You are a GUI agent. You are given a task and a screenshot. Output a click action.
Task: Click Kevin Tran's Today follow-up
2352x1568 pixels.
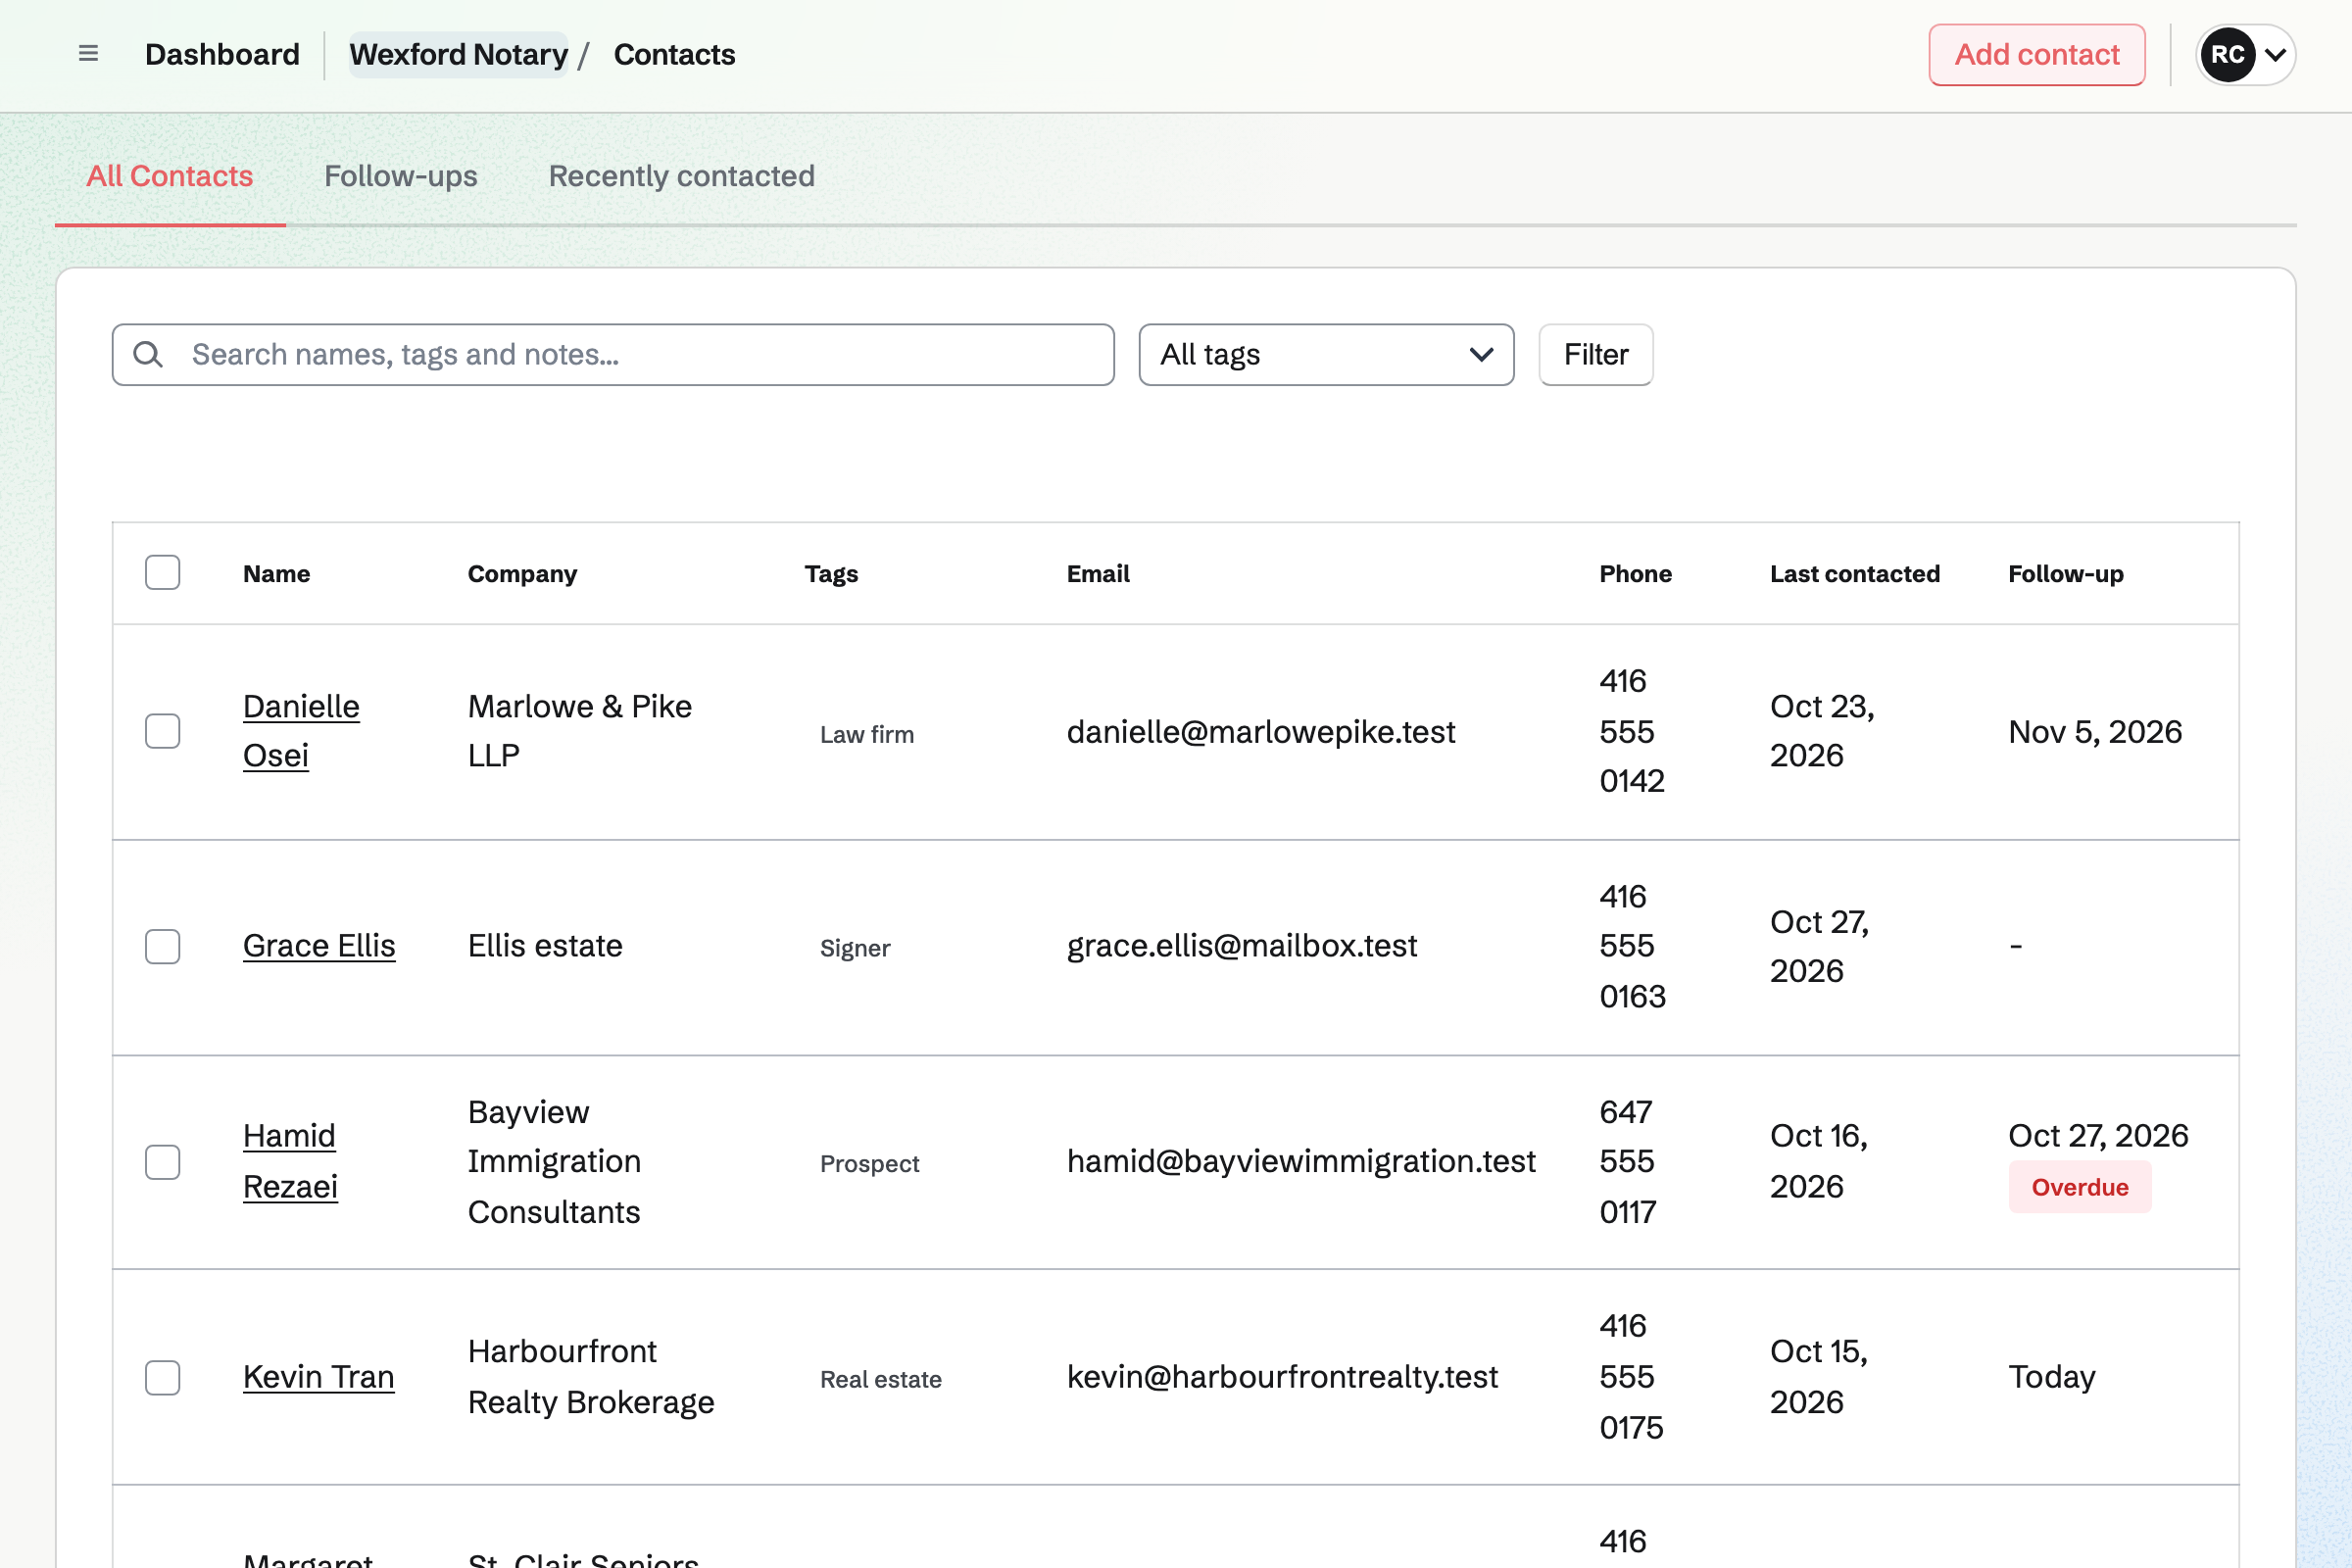pos(2052,1377)
